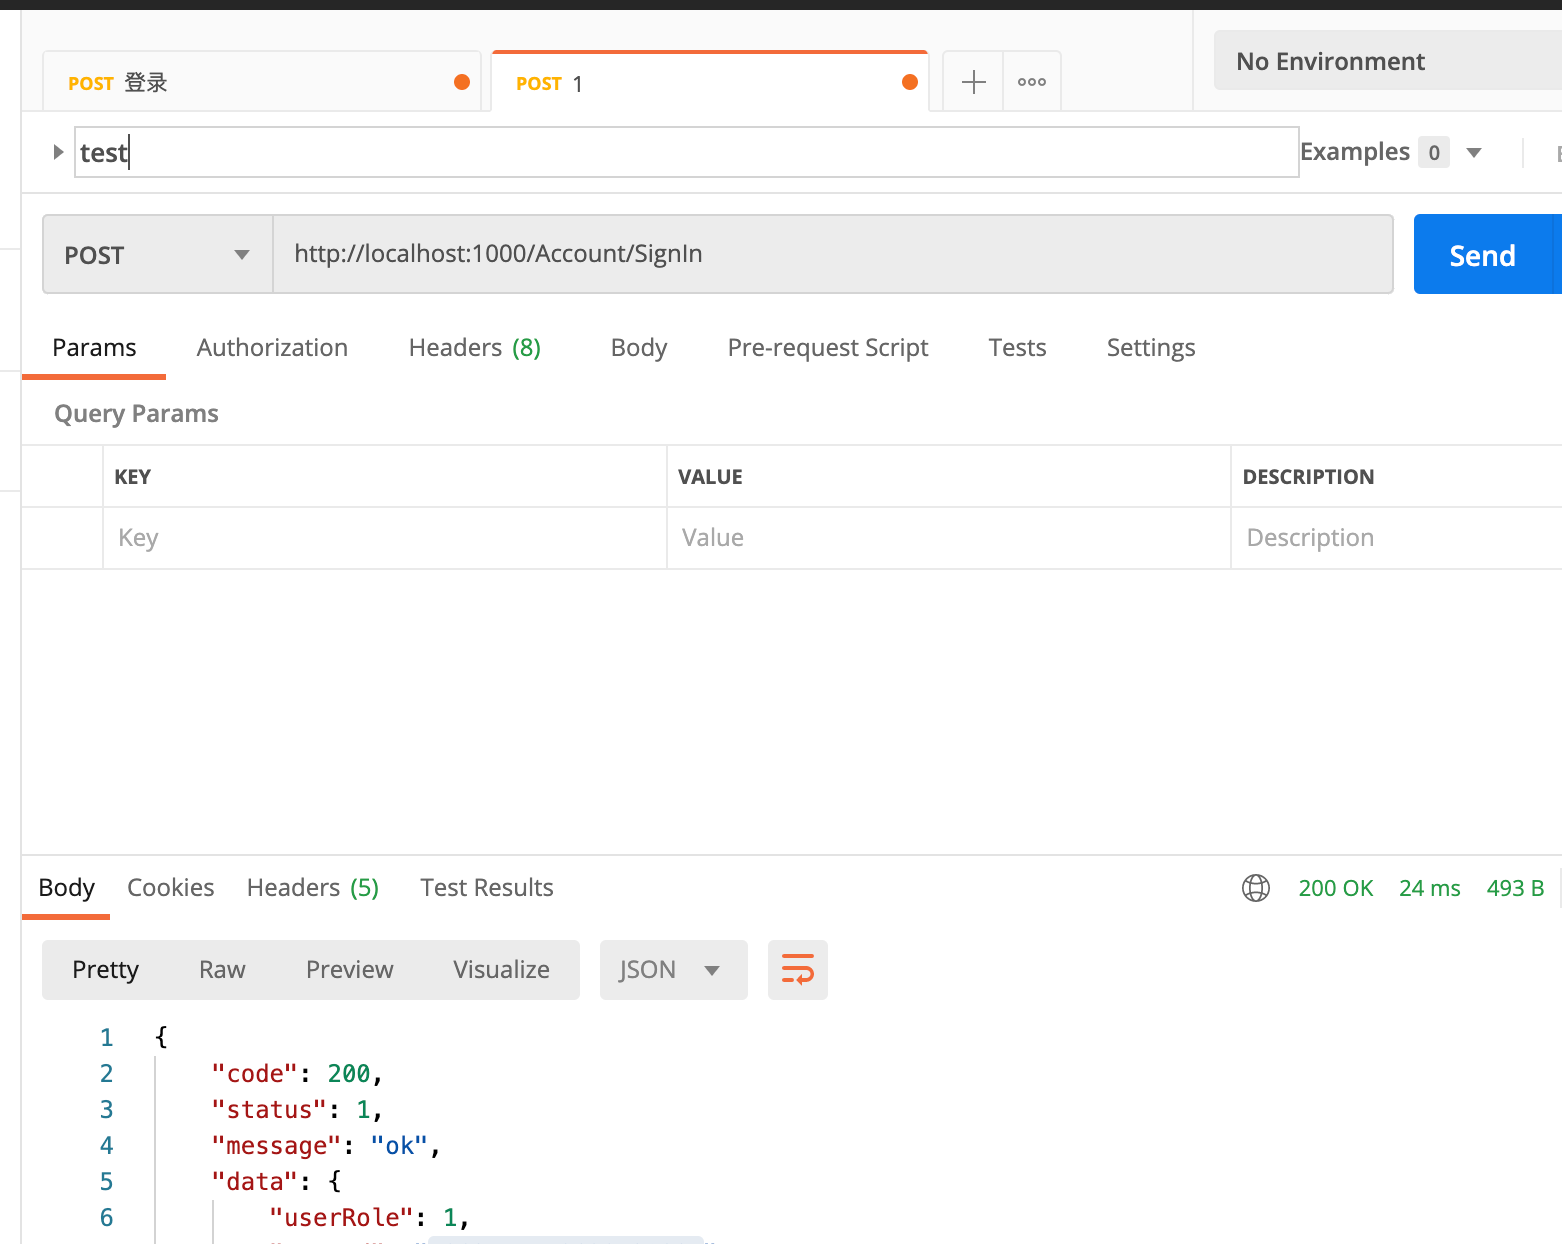
Task: Click the URL field with localhost SignIn
Action: 833,255
